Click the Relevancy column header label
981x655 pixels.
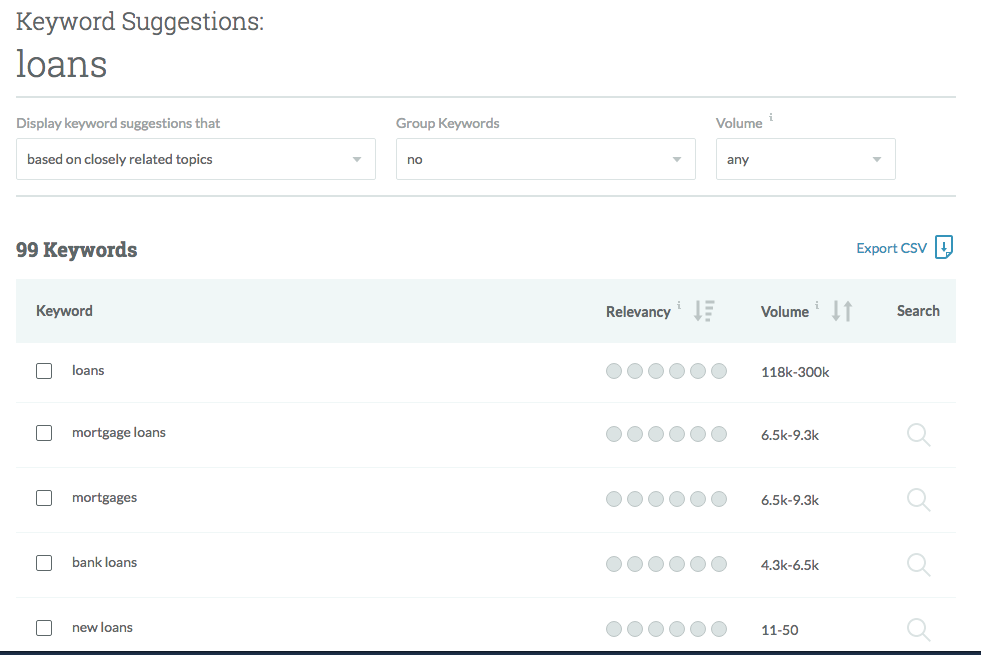[638, 312]
